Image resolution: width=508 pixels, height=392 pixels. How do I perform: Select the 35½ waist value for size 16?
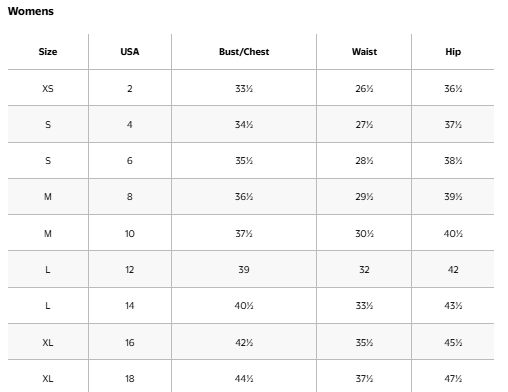(x=364, y=343)
